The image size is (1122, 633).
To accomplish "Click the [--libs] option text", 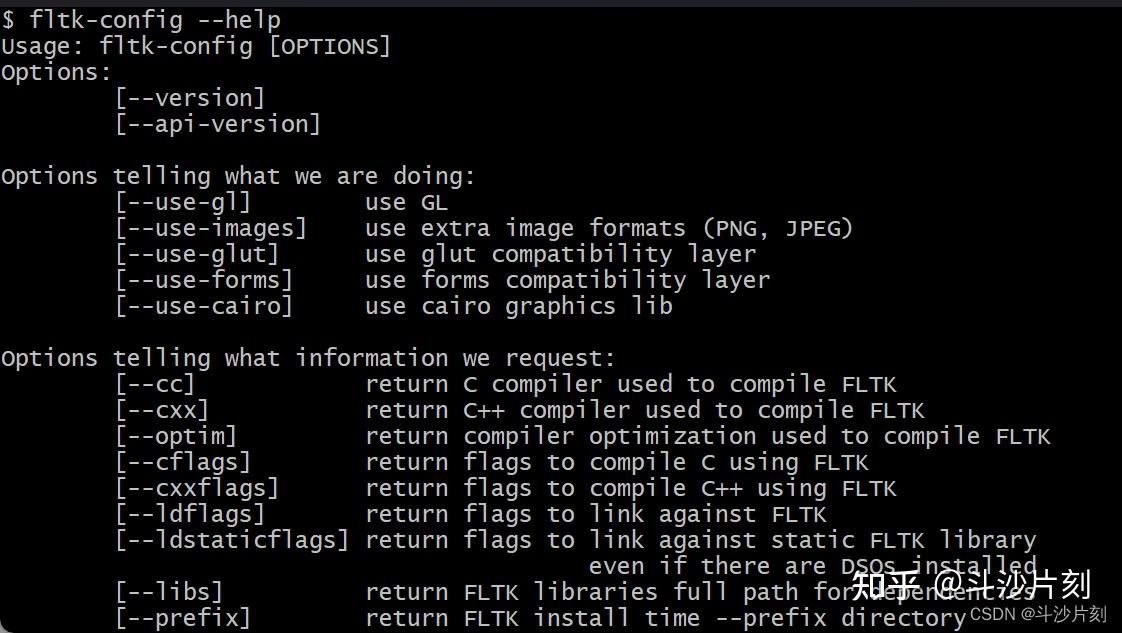I will click(x=169, y=592).
